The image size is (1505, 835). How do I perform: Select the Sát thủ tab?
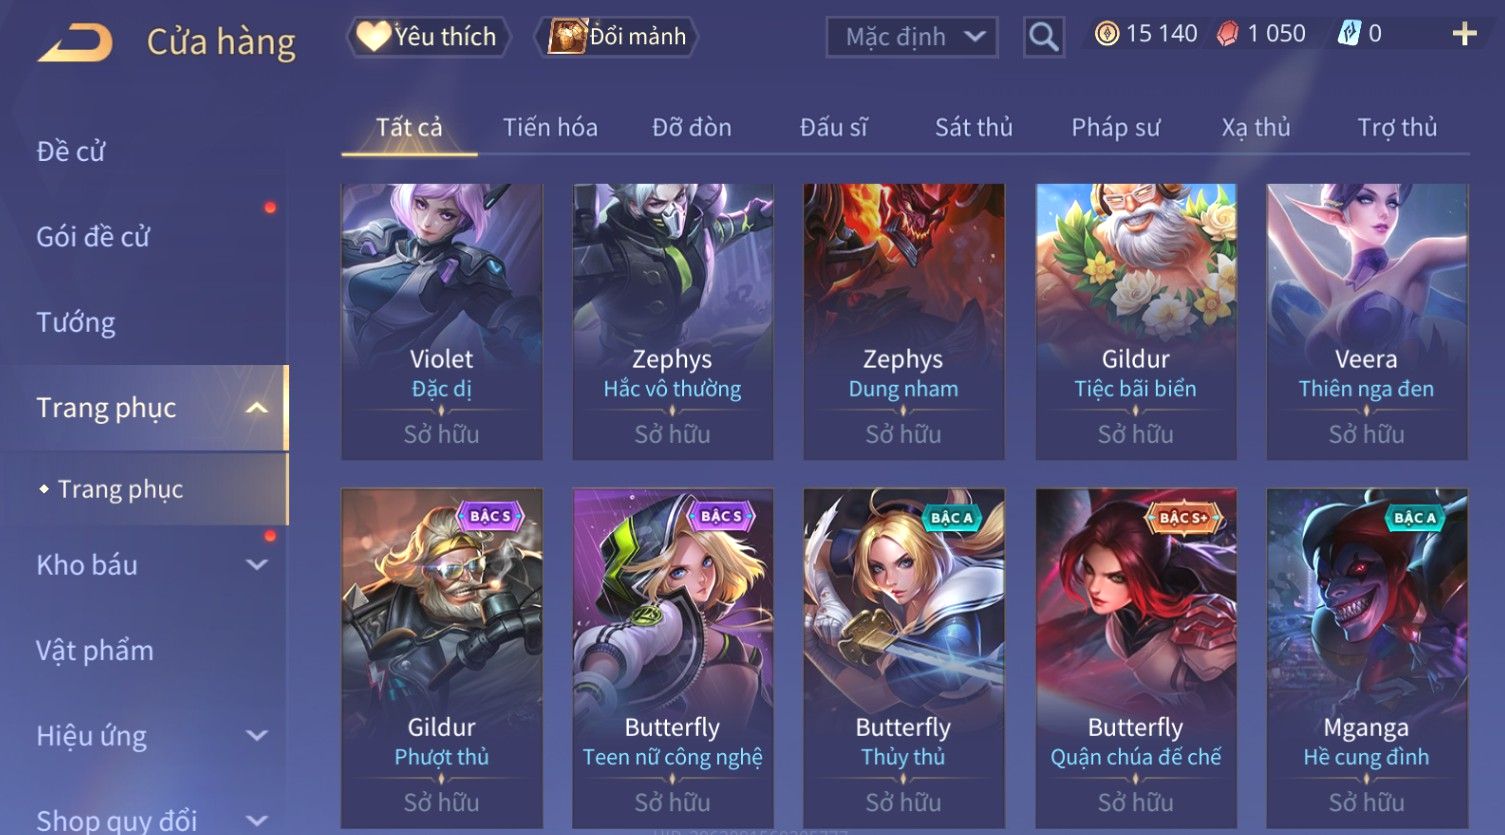(x=974, y=127)
